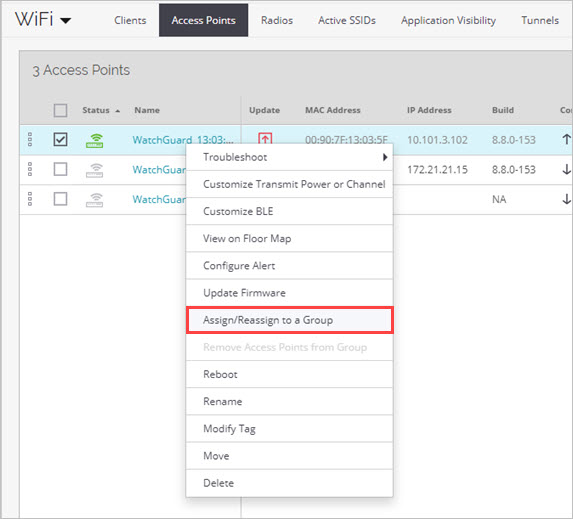Open the Radios tab
This screenshot has width=573, height=519.
(277, 20)
